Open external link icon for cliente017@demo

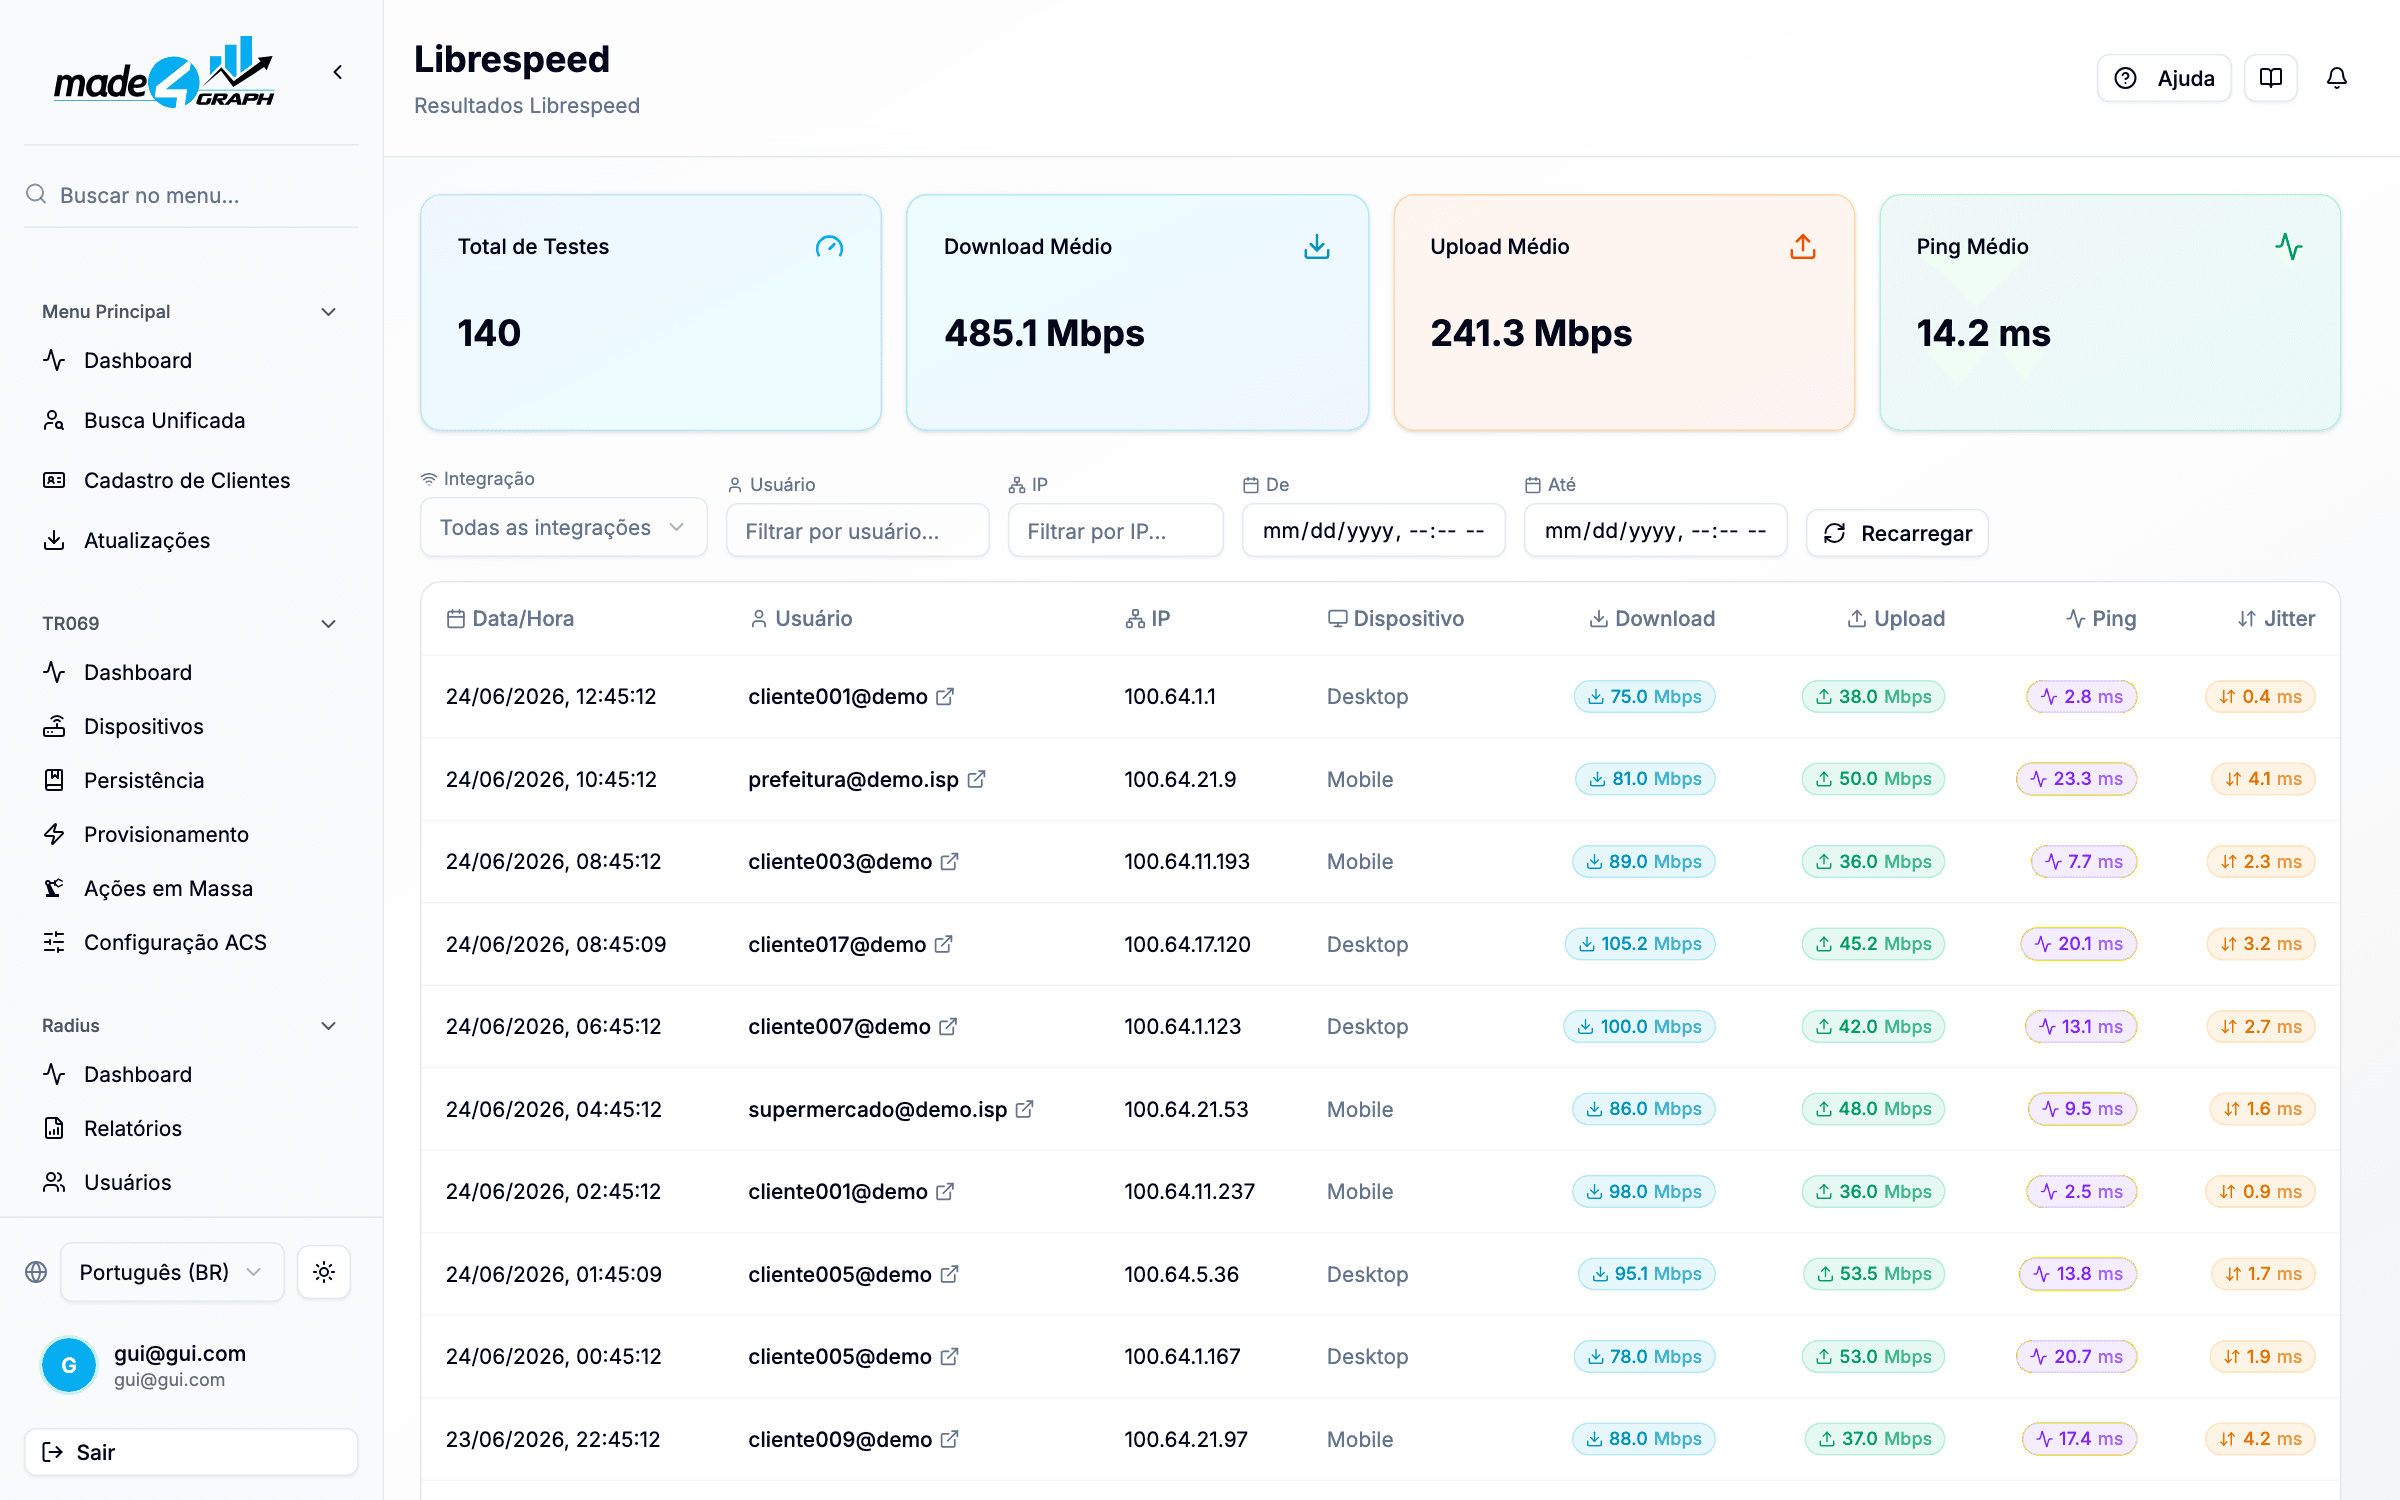point(943,944)
